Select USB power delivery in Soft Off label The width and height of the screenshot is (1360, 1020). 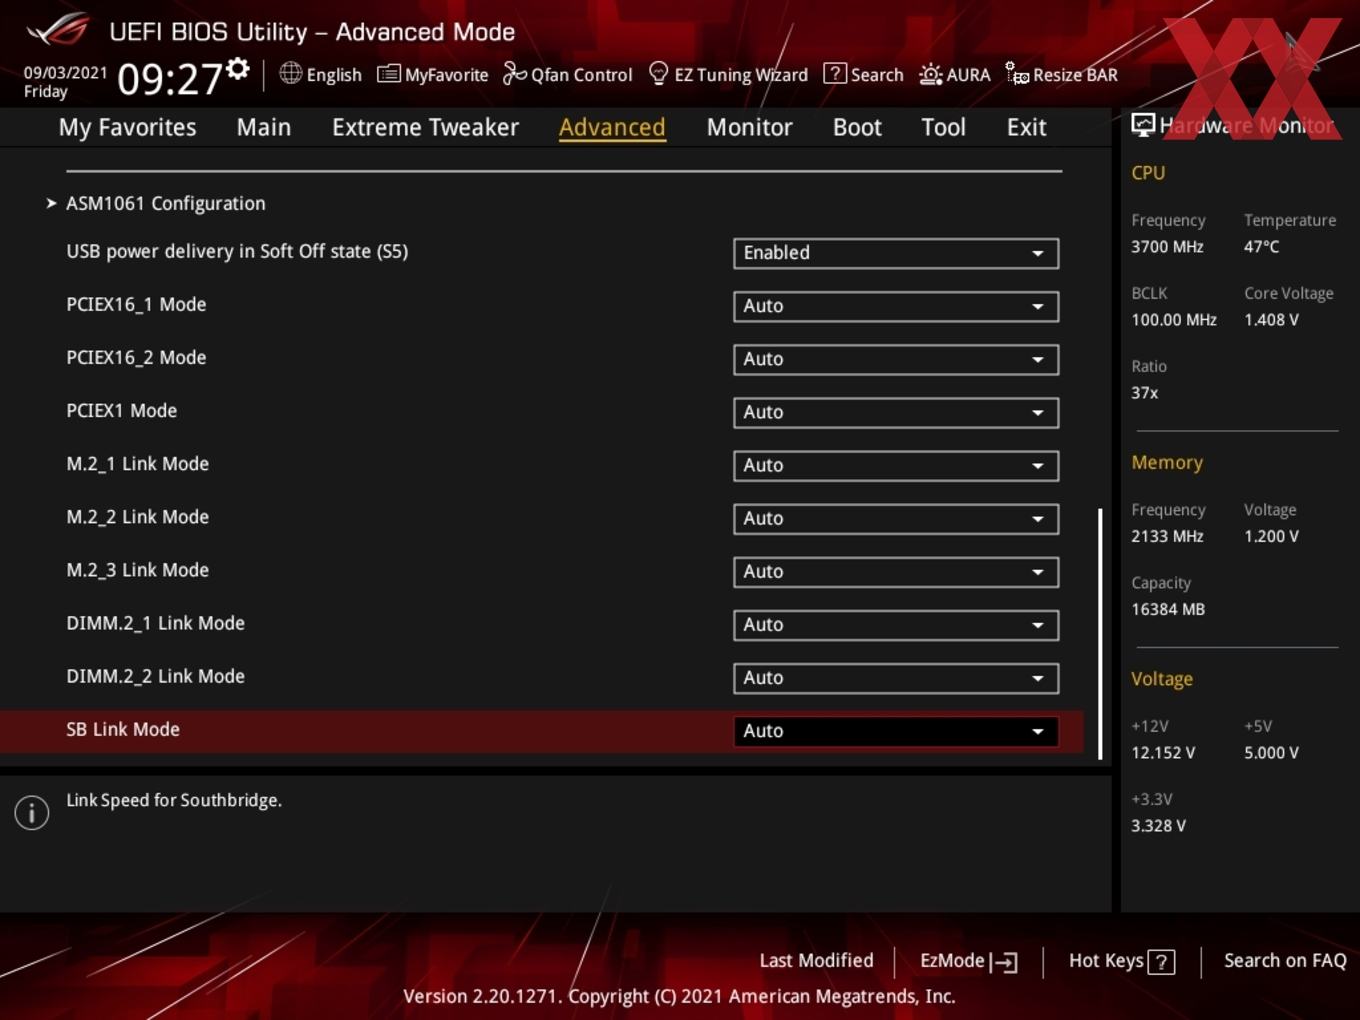(x=237, y=251)
